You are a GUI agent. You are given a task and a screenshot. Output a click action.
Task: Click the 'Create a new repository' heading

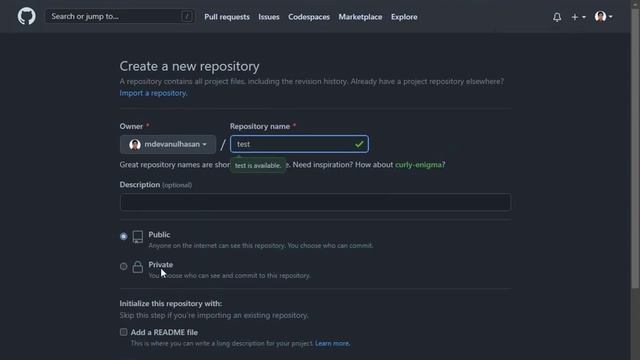189,66
